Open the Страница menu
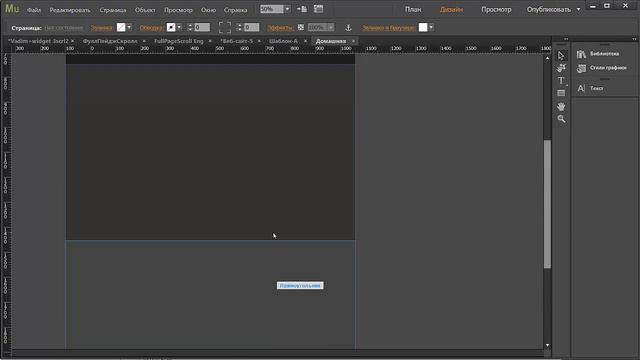 [x=113, y=10]
